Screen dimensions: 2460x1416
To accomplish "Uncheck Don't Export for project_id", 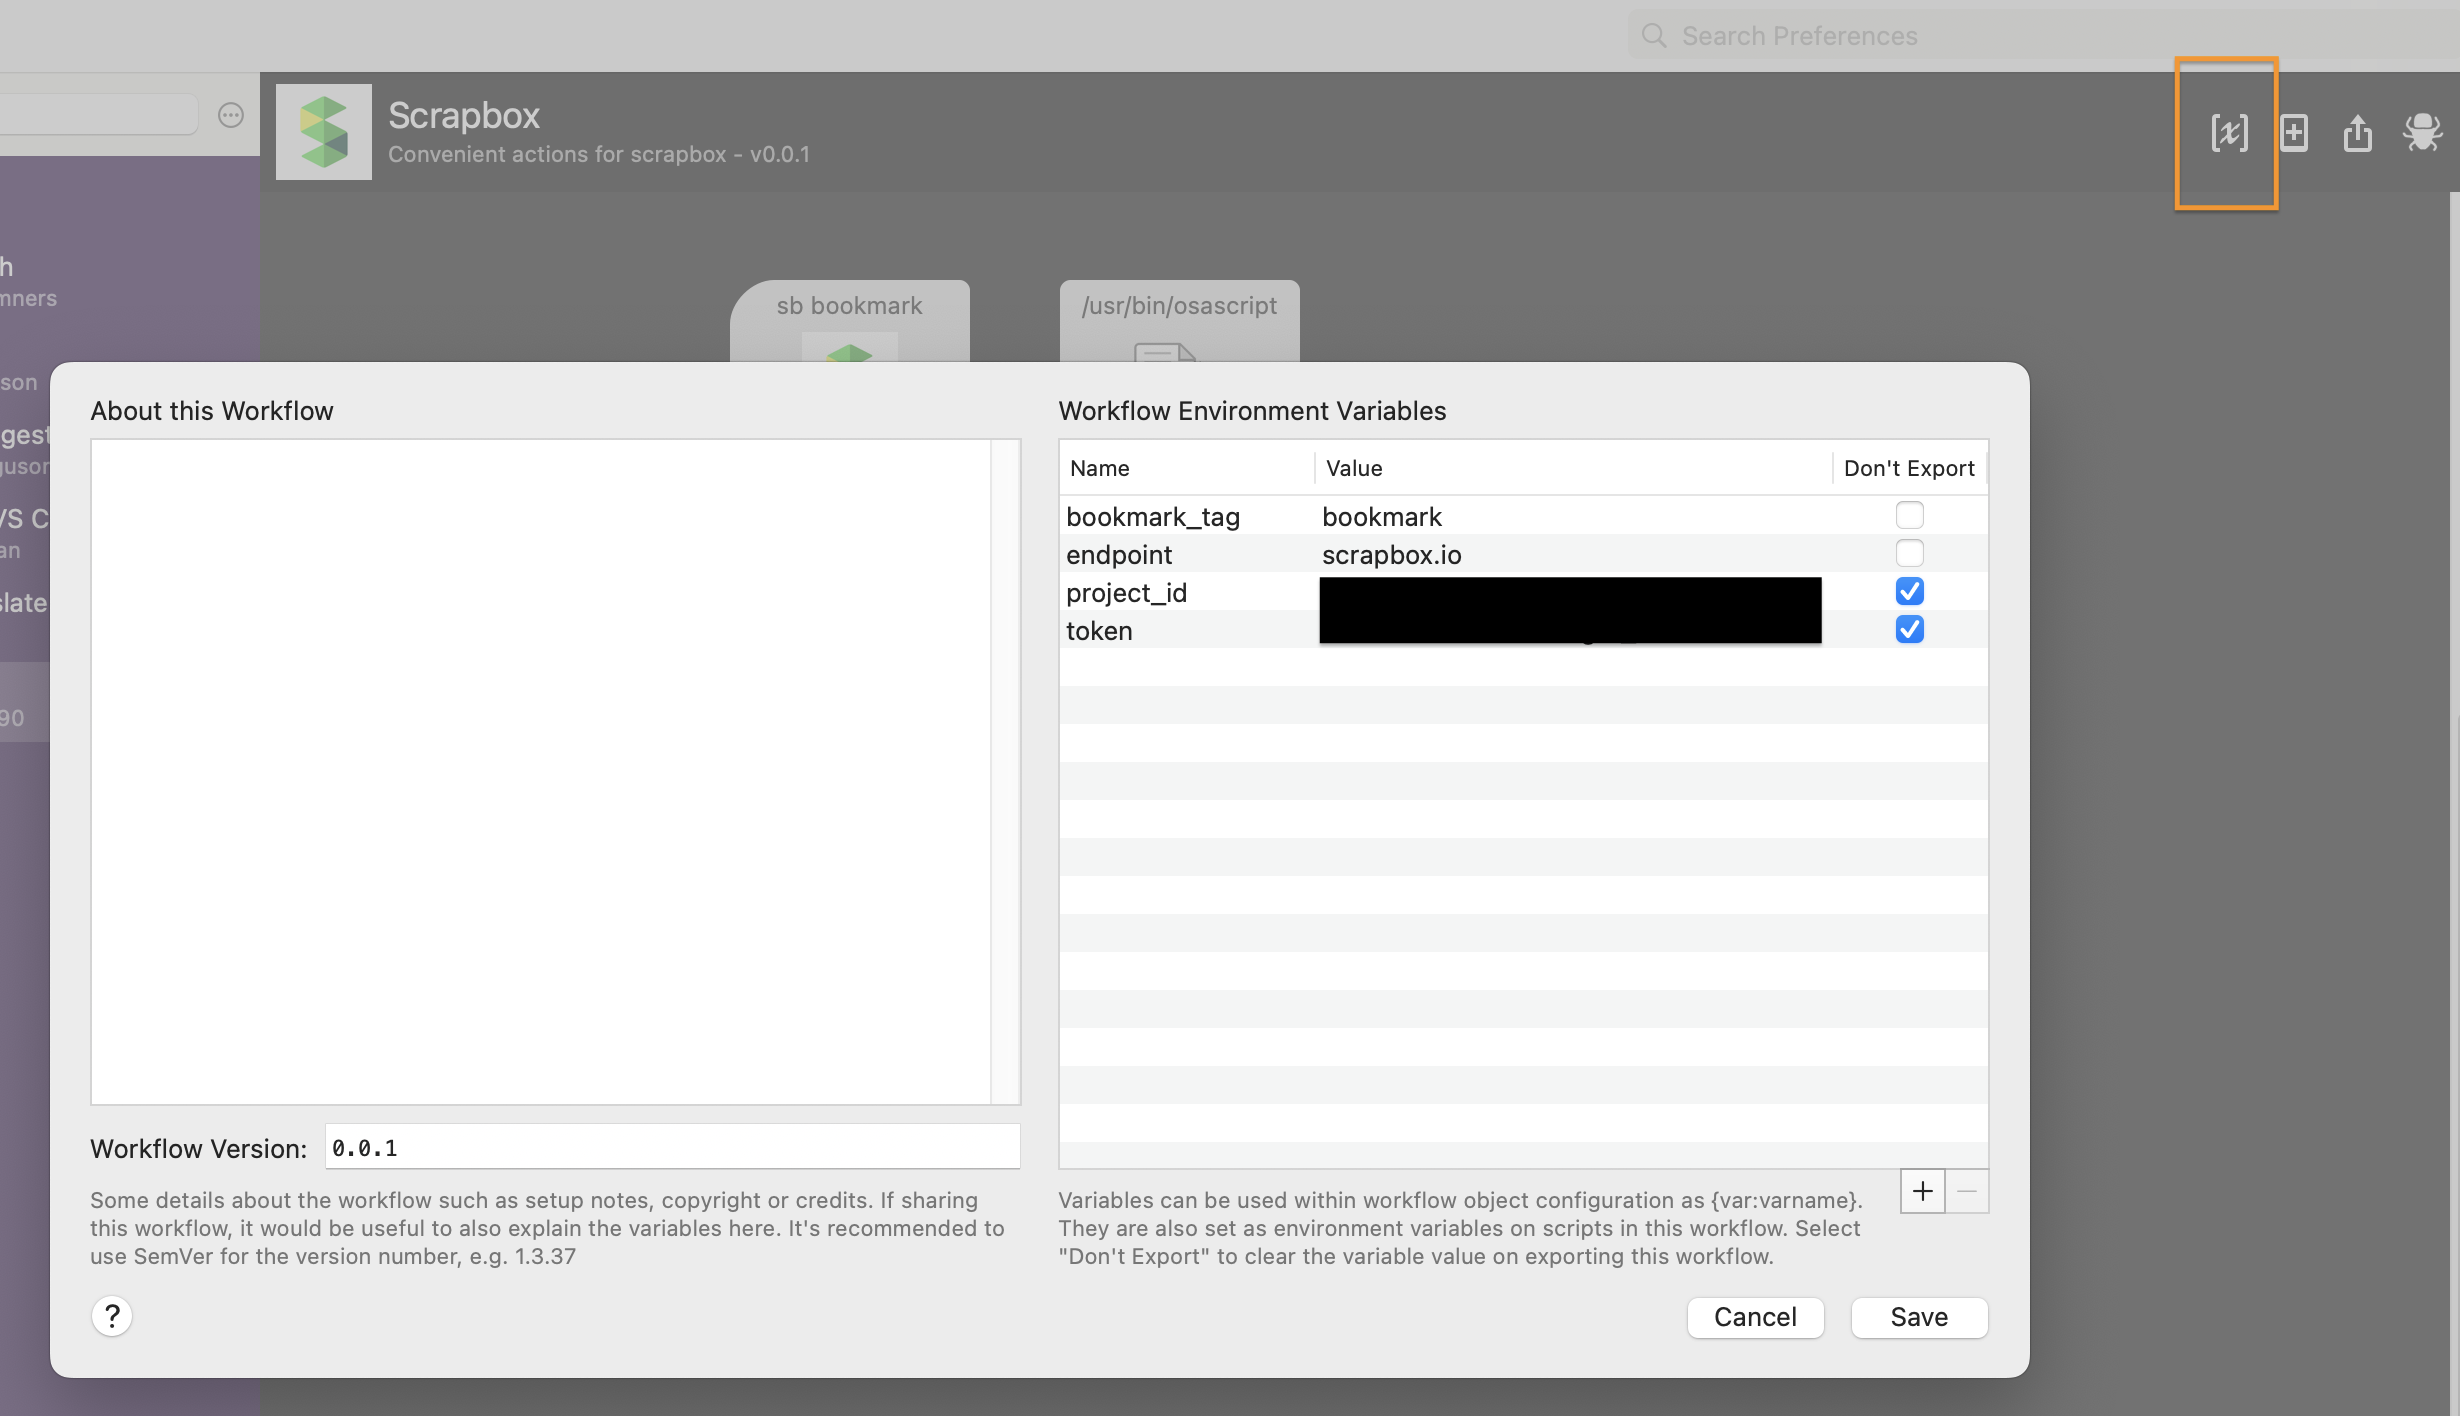I will tap(1909, 592).
